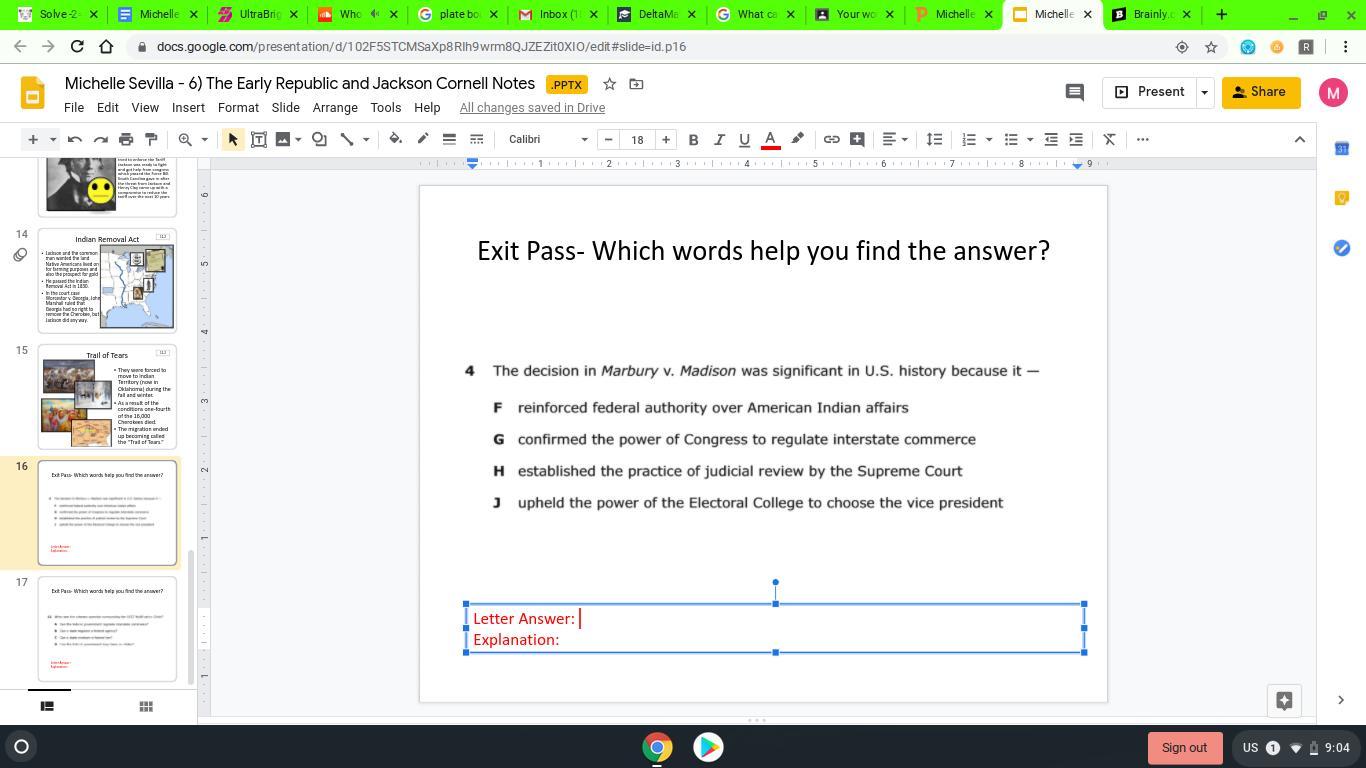Image resolution: width=1366 pixels, height=768 pixels.
Task: Toggle underline formatting
Action: click(x=744, y=139)
